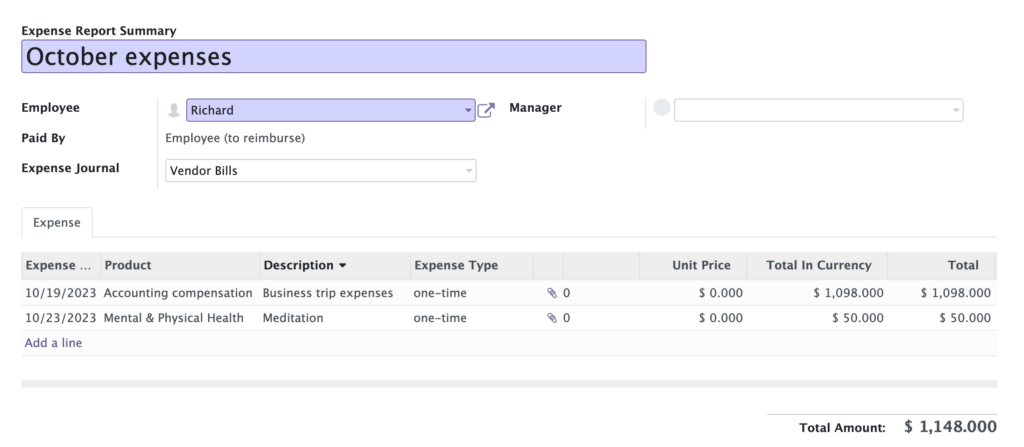
Task: Click the Unit Price column header
Action: pos(693,265)
